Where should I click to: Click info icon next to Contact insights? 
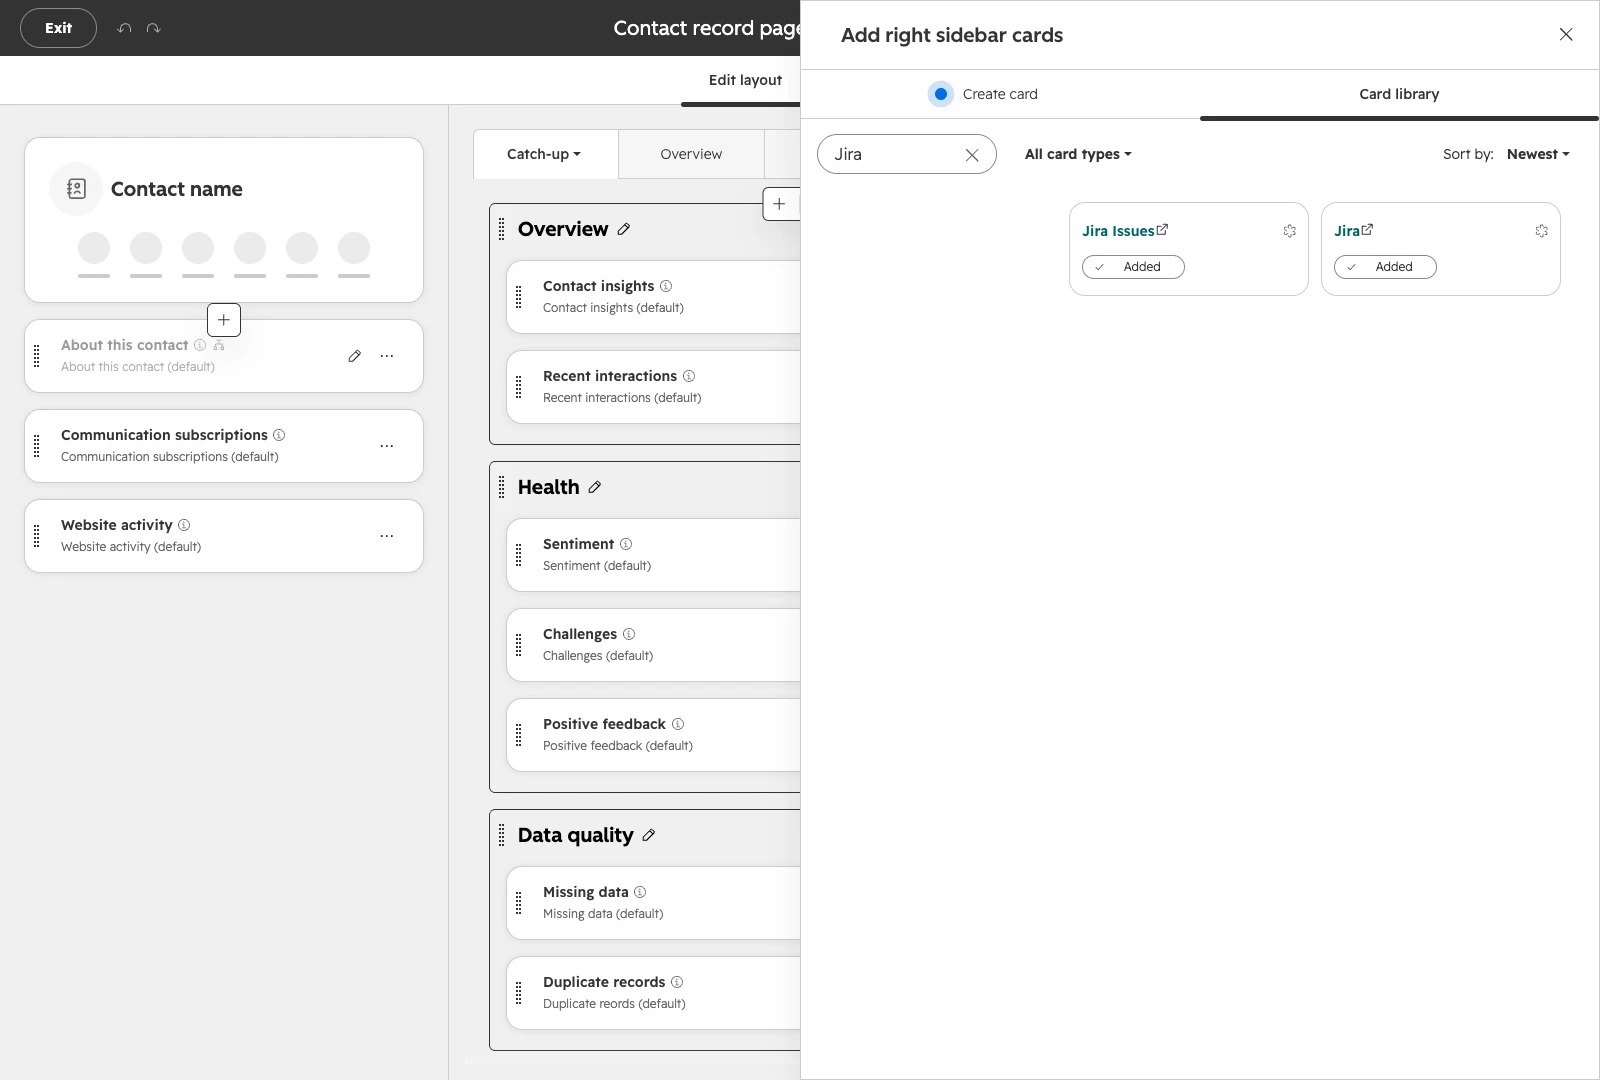point(666,286)
